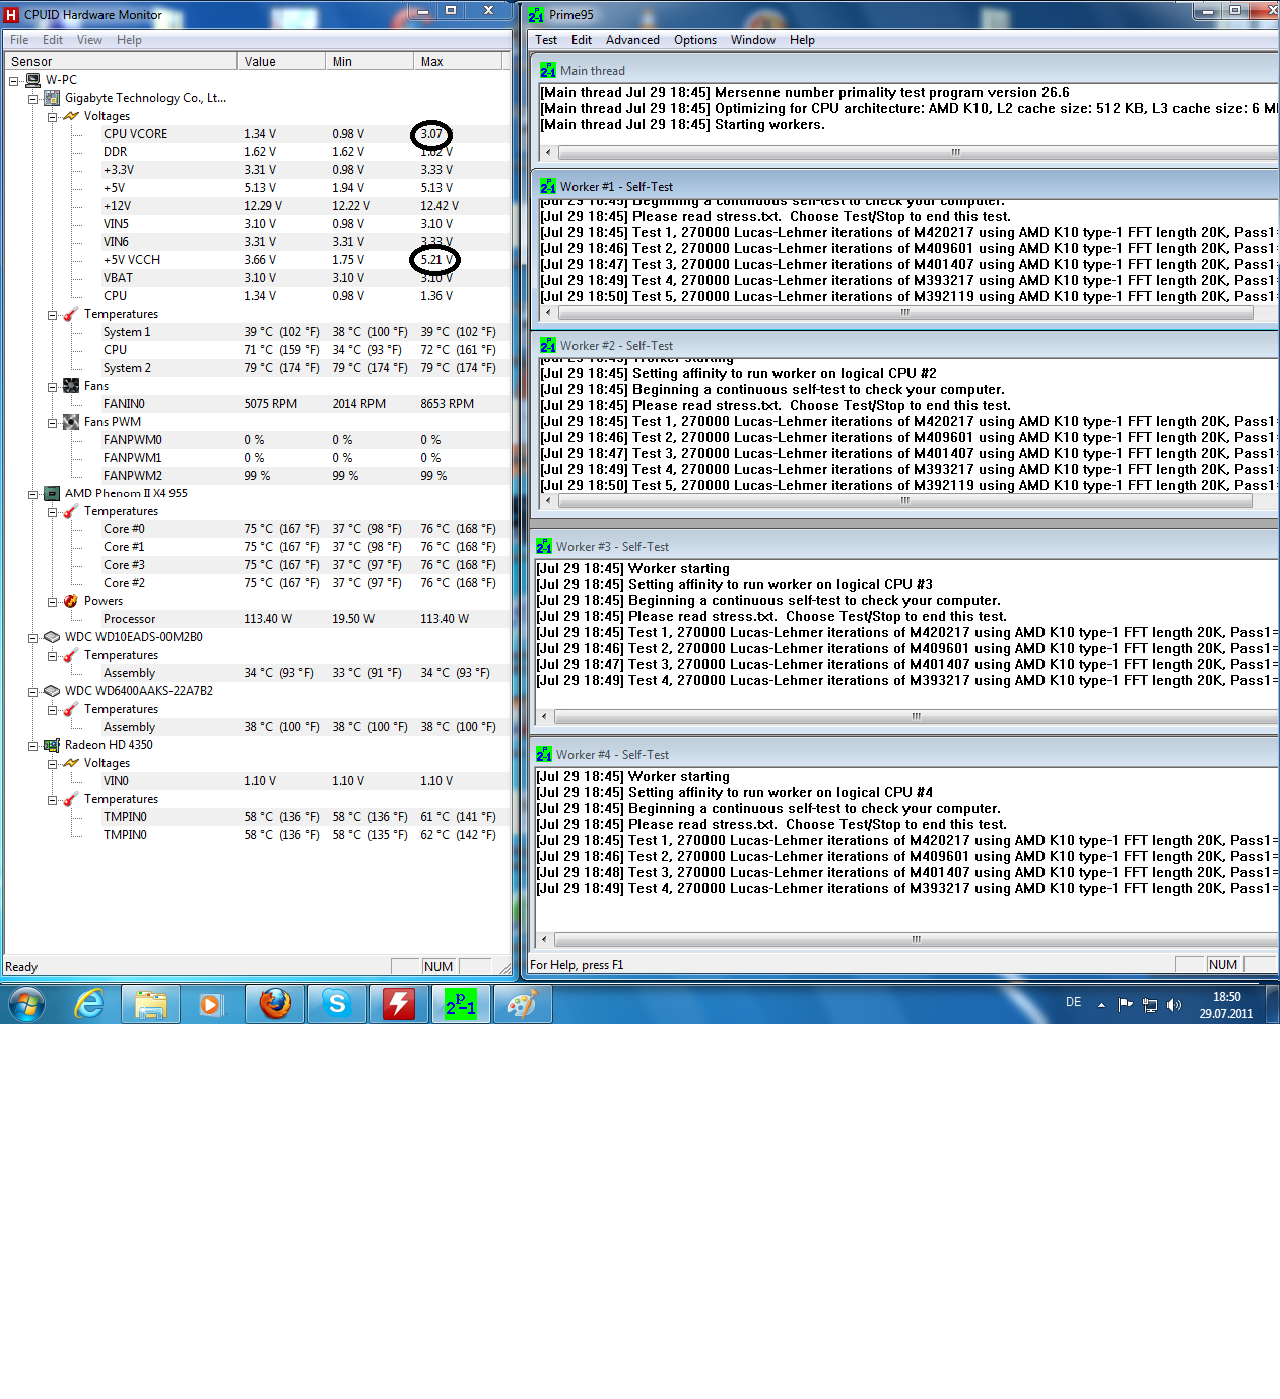Screen dimensions: 1280x1399
Task: Click the Powers group flame icon
Action: click(71, 602)
